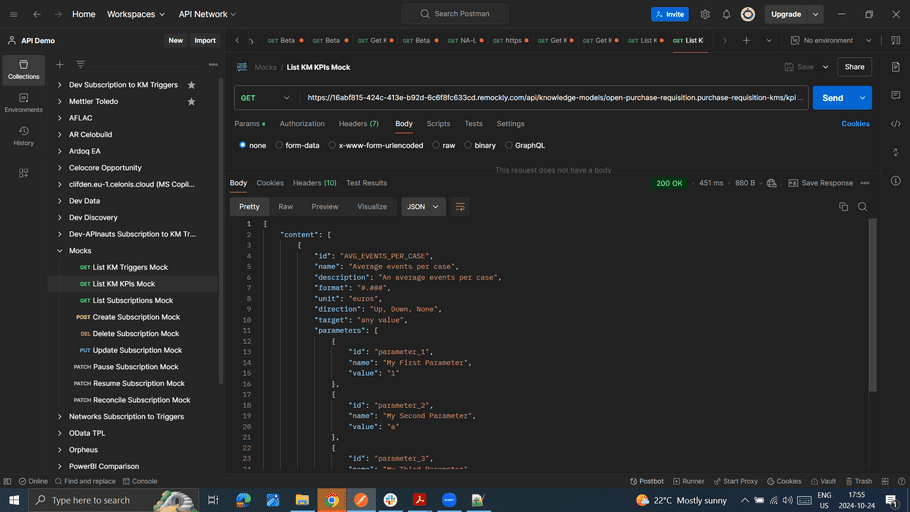
Task: Search within the response body
Action: pyautogui.click(x=862, y=206)
